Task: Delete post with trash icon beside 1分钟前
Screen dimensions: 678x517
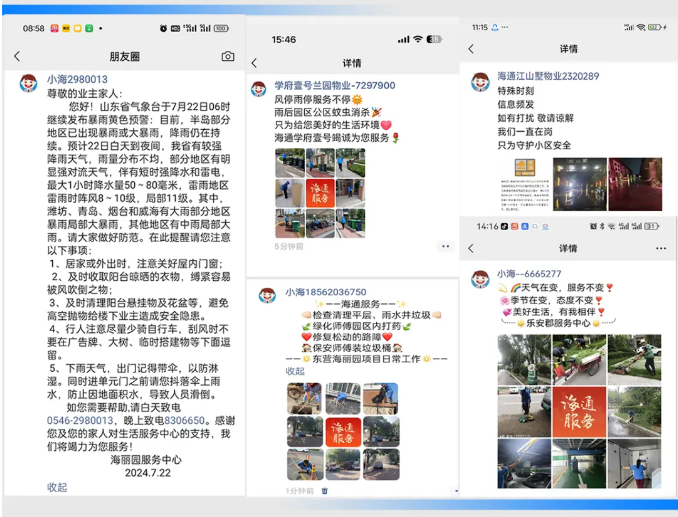Action: point(325,491)
